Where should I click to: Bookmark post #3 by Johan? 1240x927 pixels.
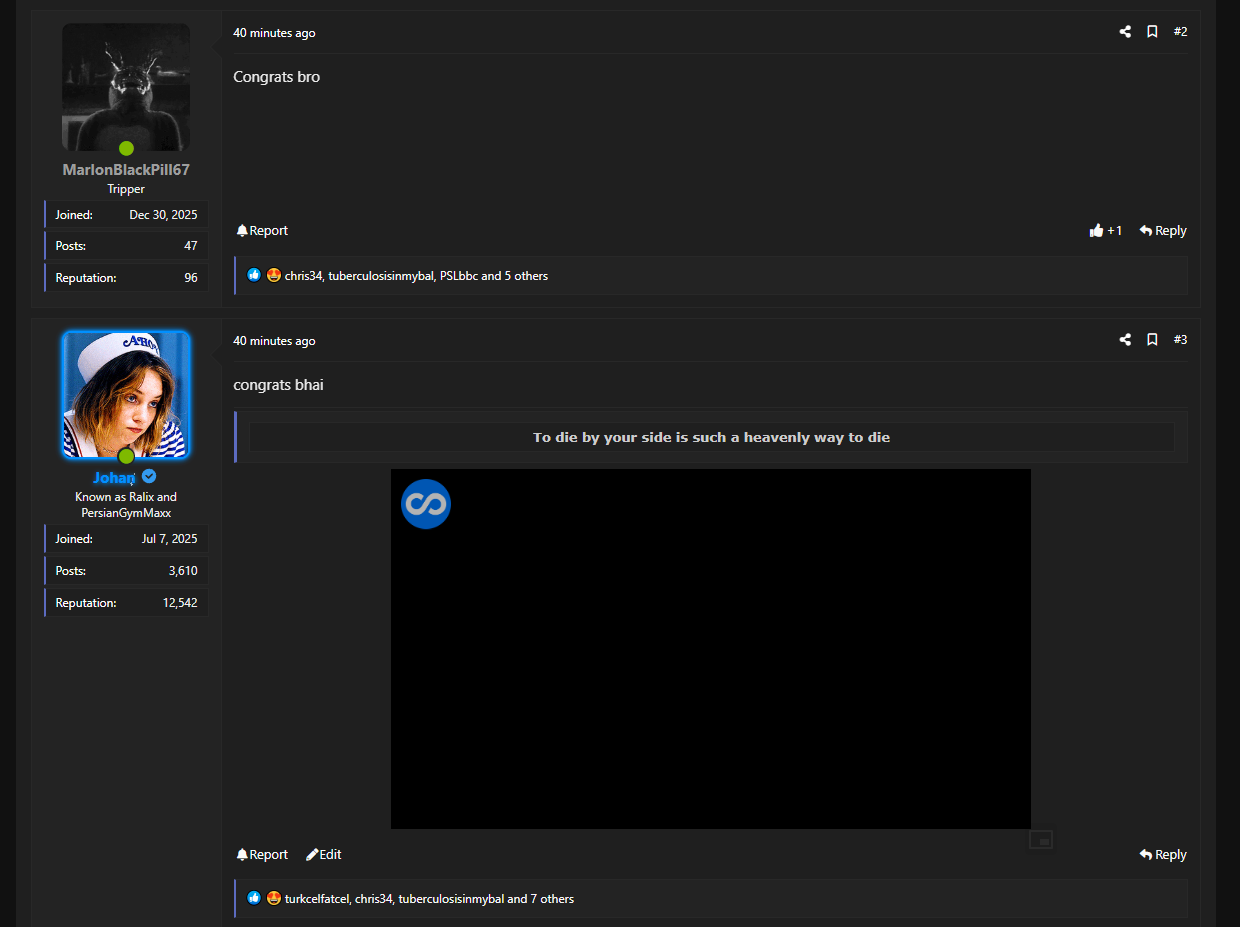click(1152, 340)
